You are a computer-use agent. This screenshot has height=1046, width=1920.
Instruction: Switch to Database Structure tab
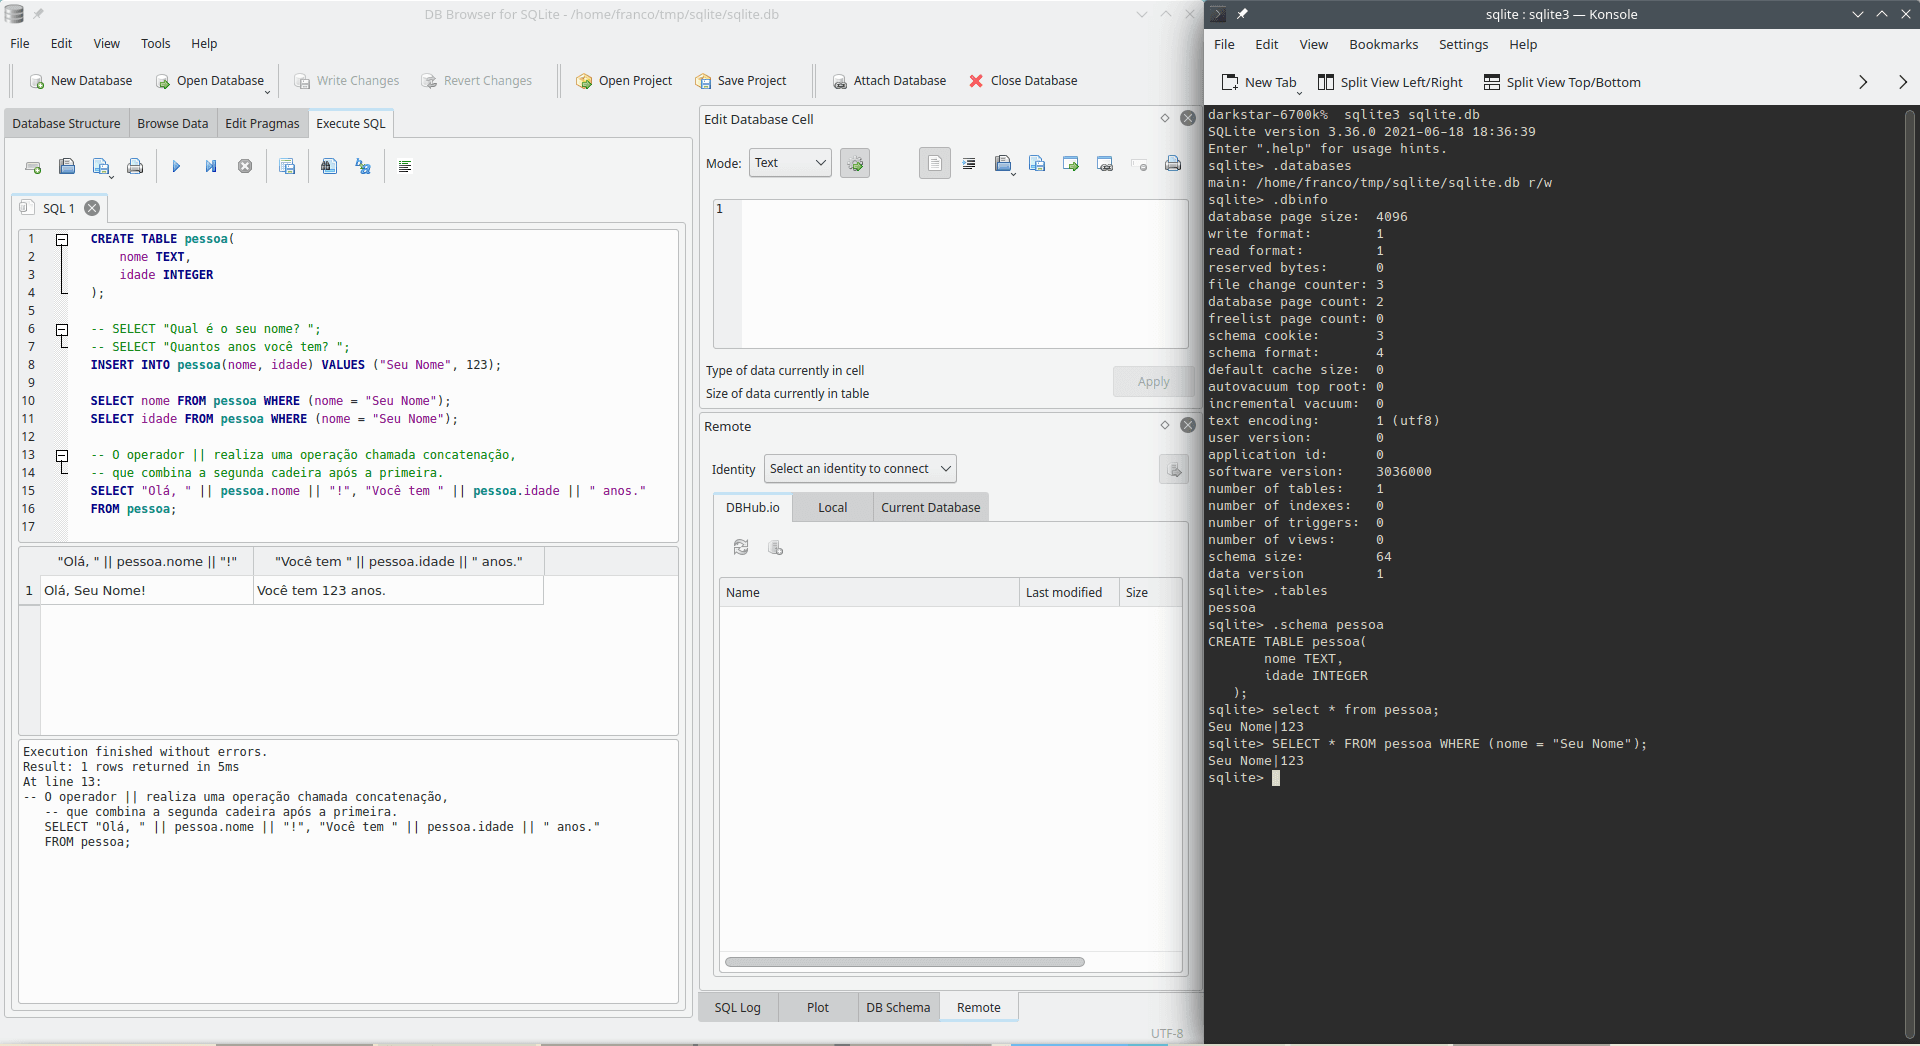click(66, 123)
